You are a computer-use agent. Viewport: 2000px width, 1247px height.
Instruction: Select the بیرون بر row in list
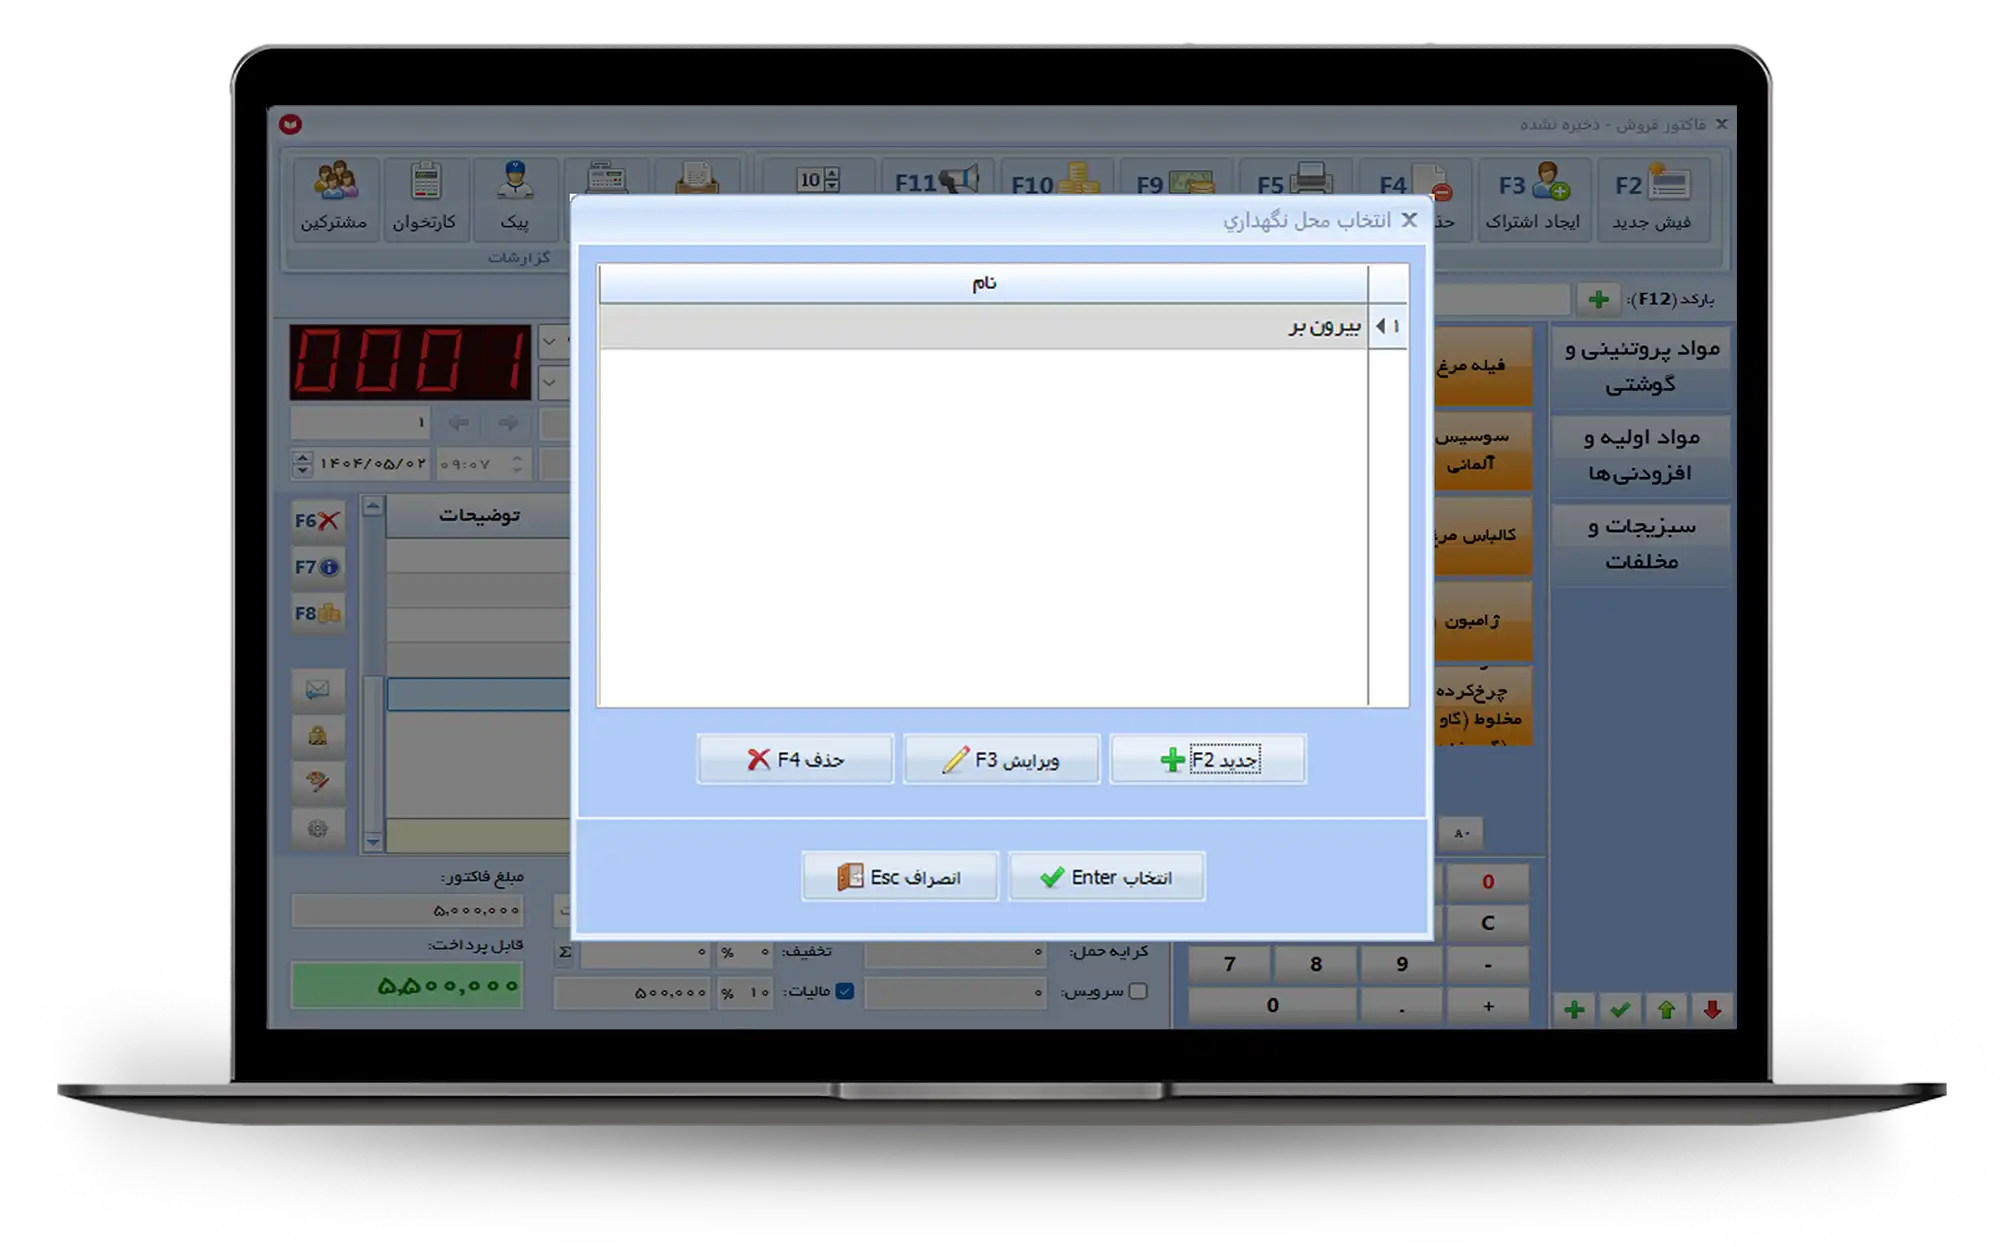pyautogui.click(x=1003, y=326)
